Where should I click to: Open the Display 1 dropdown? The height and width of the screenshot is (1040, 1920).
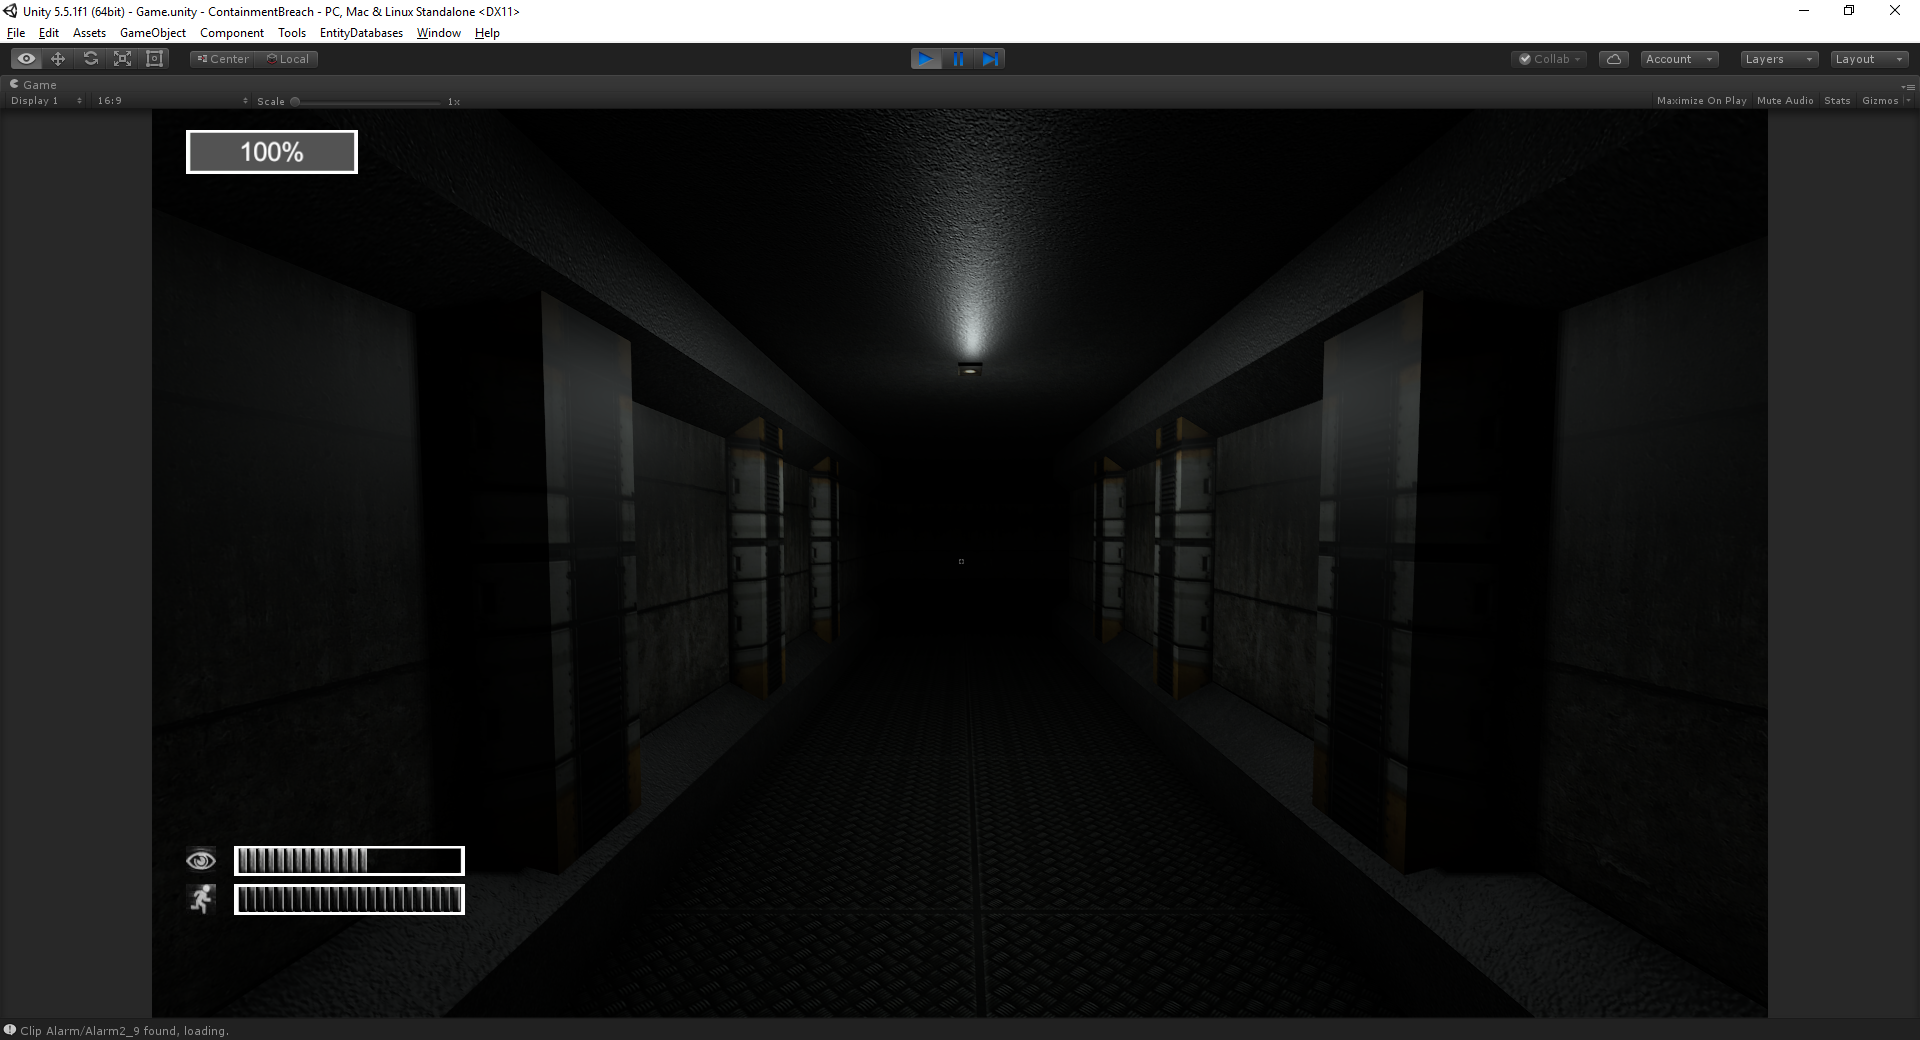46,101
